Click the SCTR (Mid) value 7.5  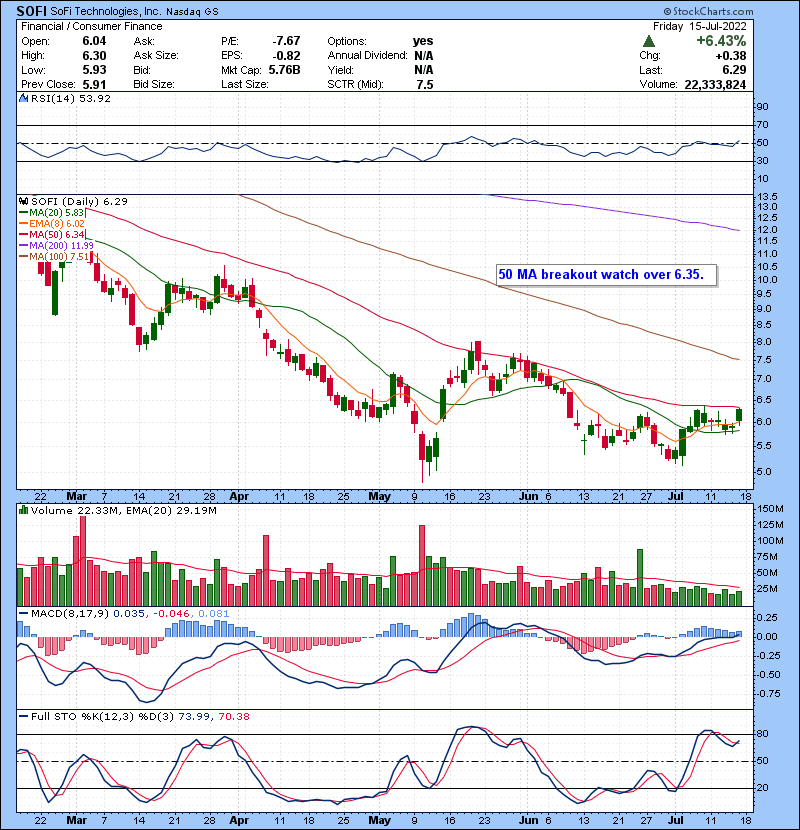click(x=425, y=84)
